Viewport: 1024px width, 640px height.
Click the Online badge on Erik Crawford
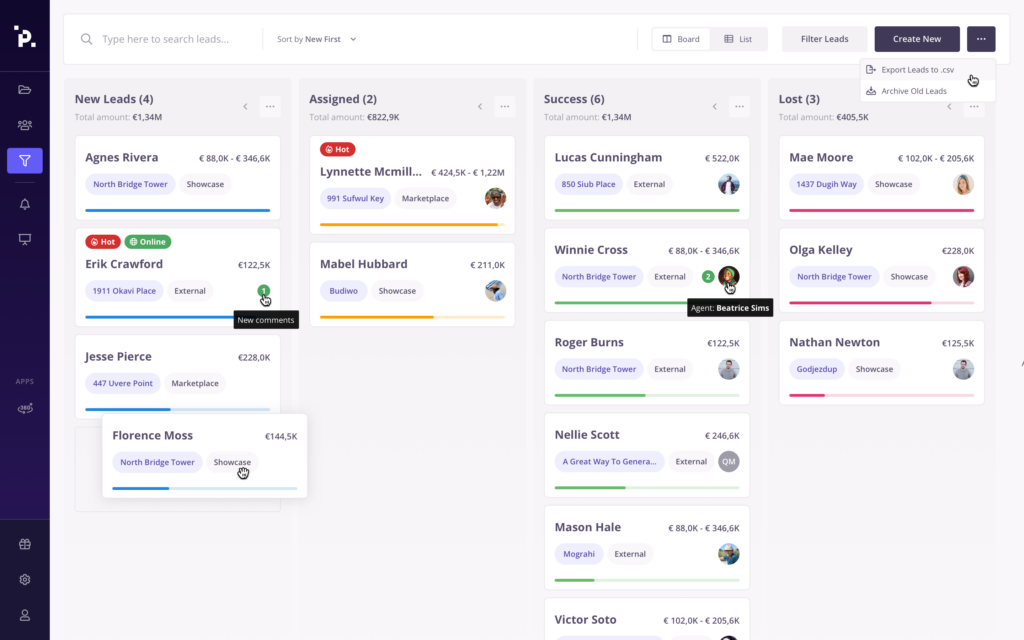pyautogui.click(x=148, y=242)
